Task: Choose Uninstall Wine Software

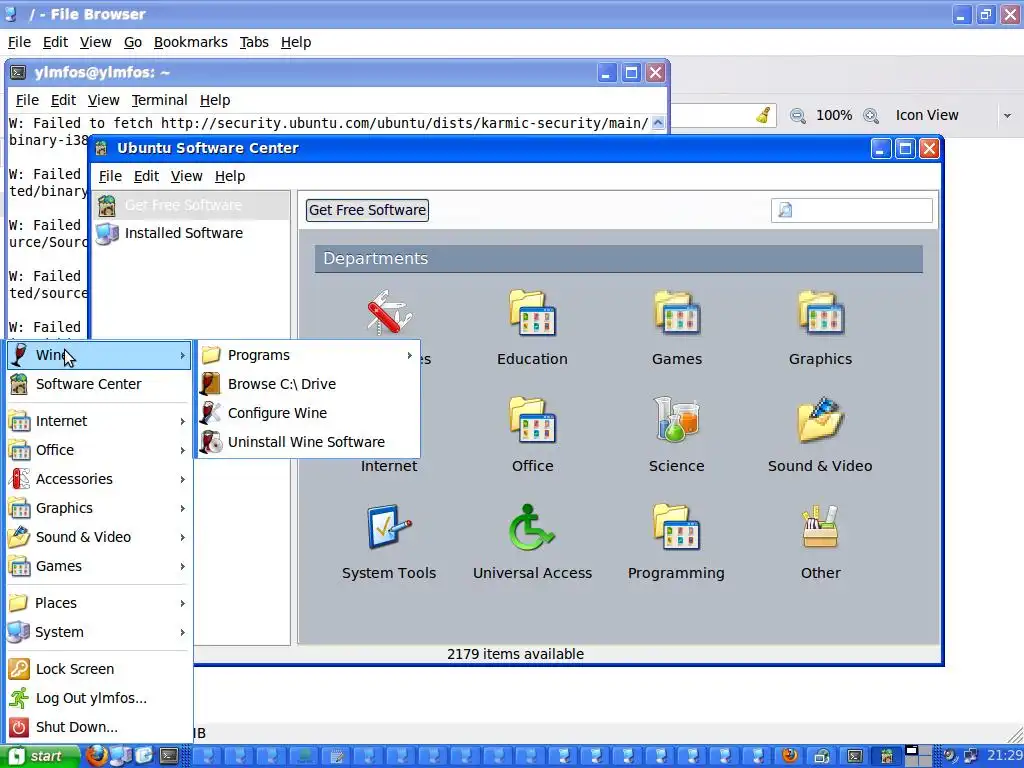Action: [308, 441]
